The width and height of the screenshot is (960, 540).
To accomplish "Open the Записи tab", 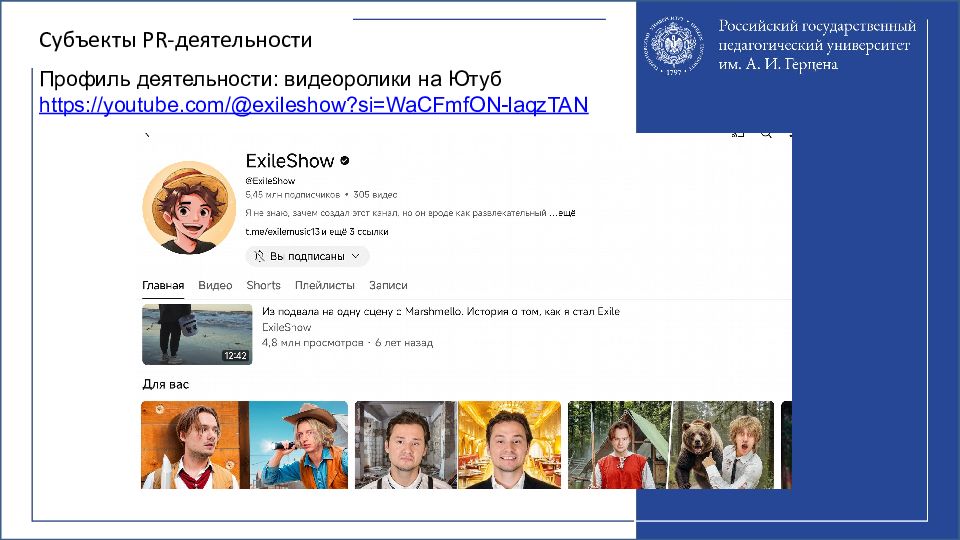I will click(x=388, y=285).
